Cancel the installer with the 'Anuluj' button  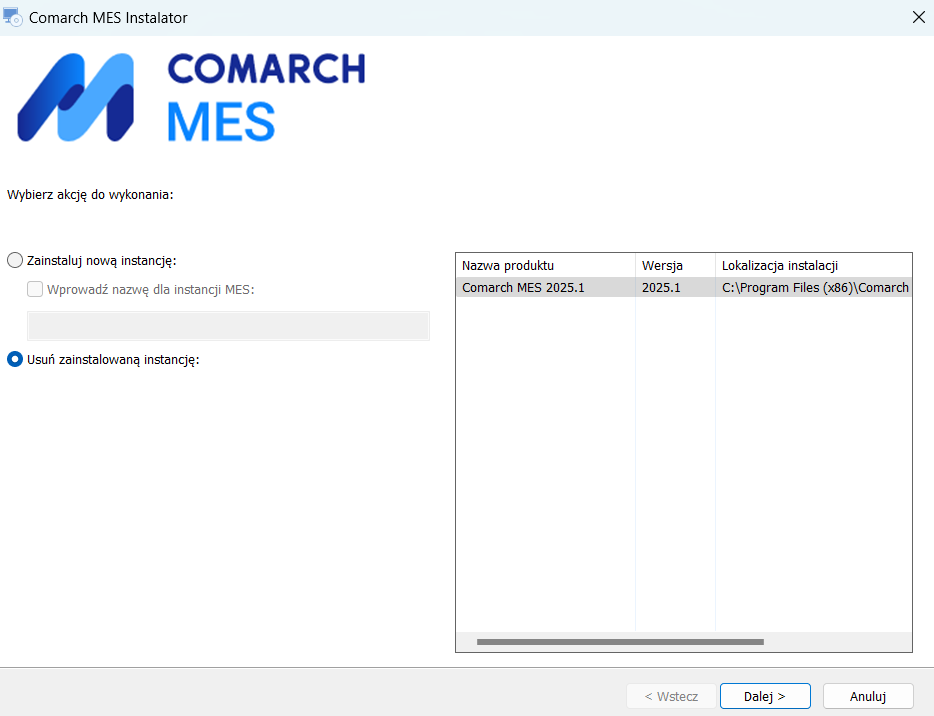pos(868,696)
